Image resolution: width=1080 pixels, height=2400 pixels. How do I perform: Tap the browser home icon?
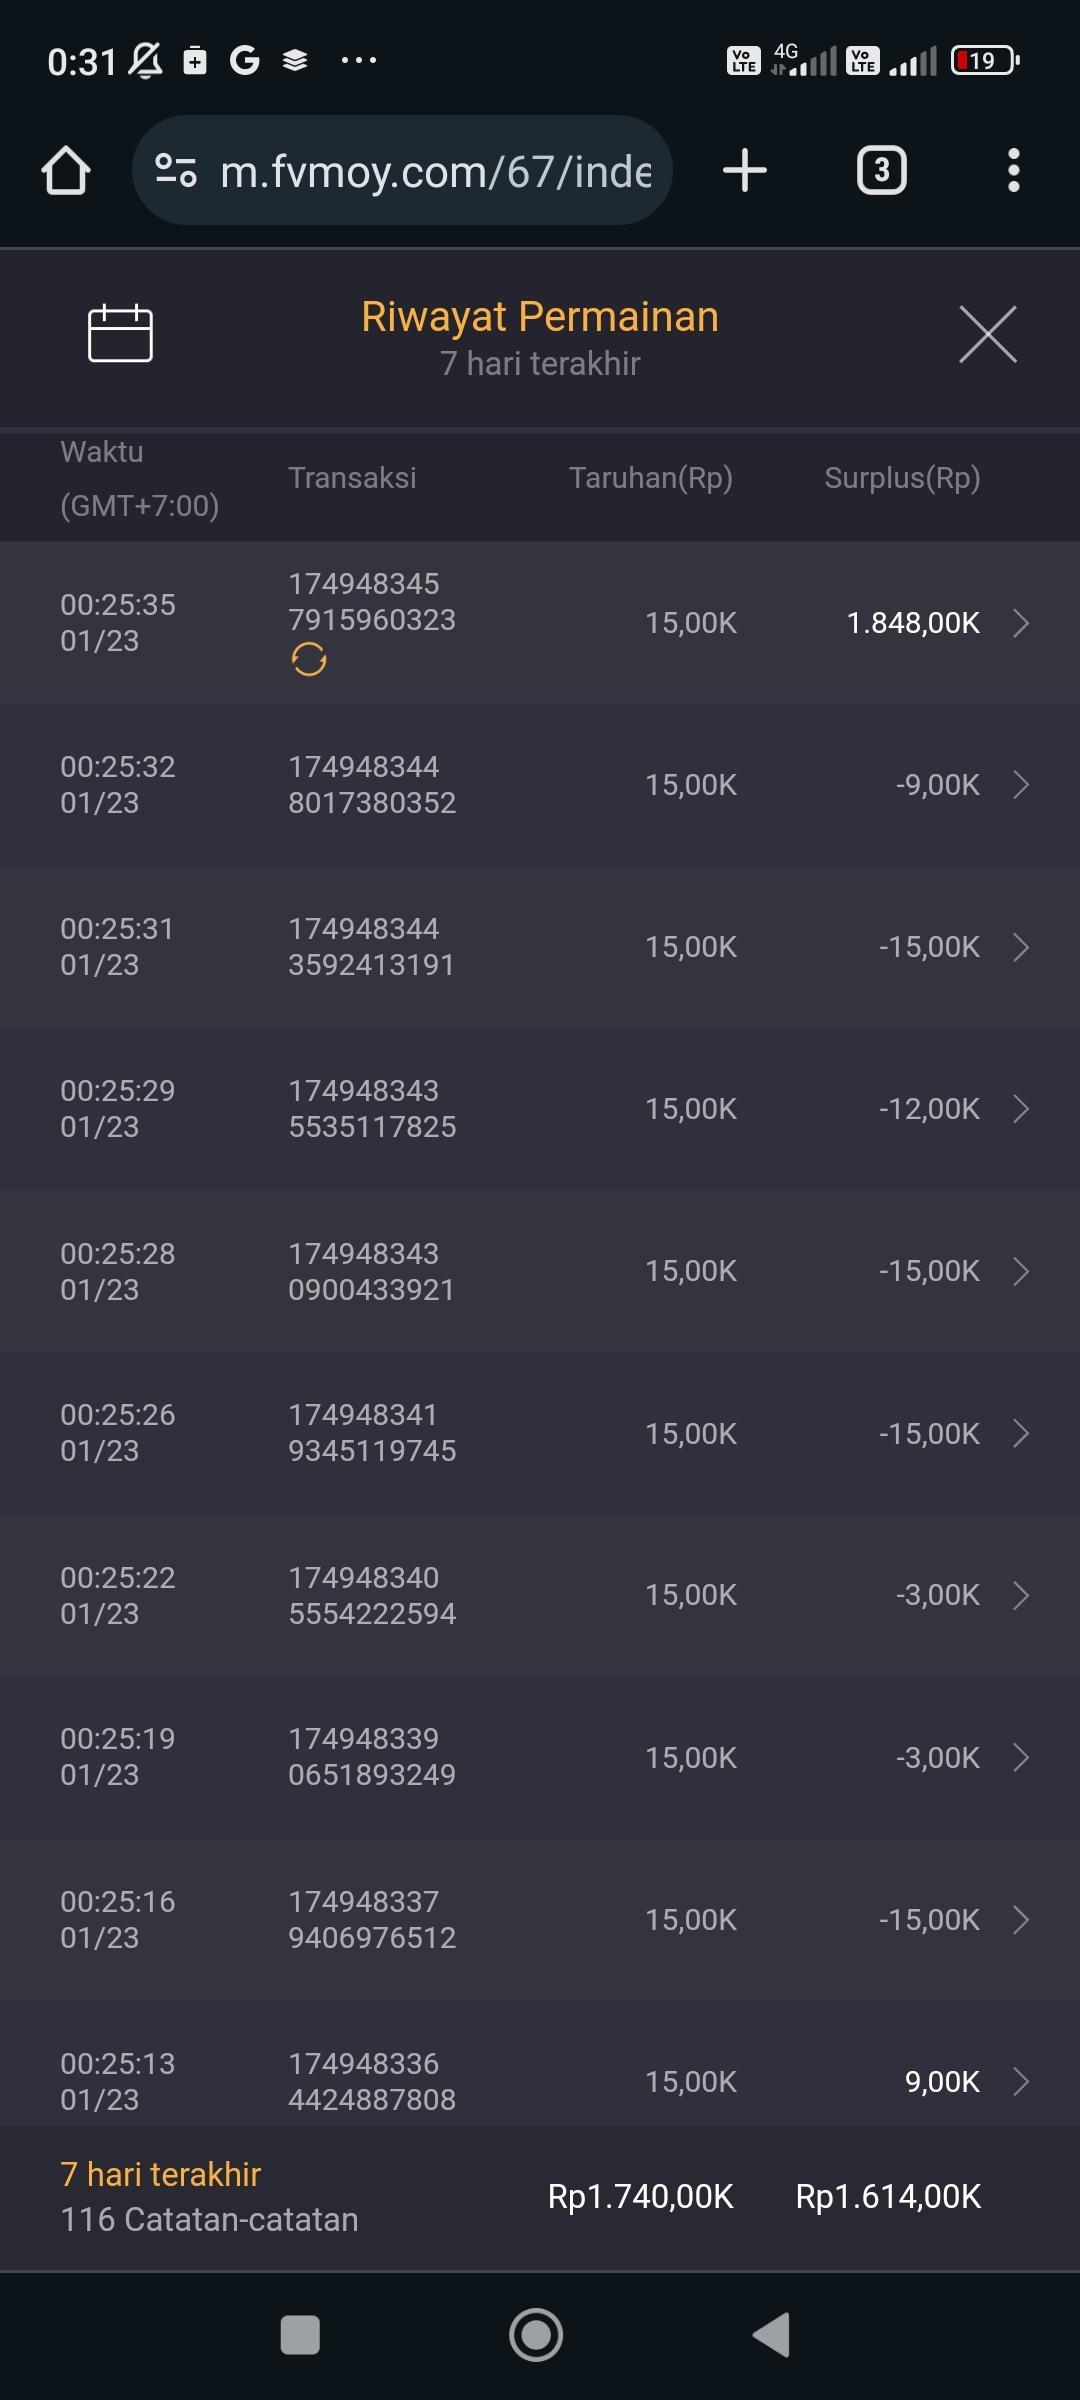(66, 171)
